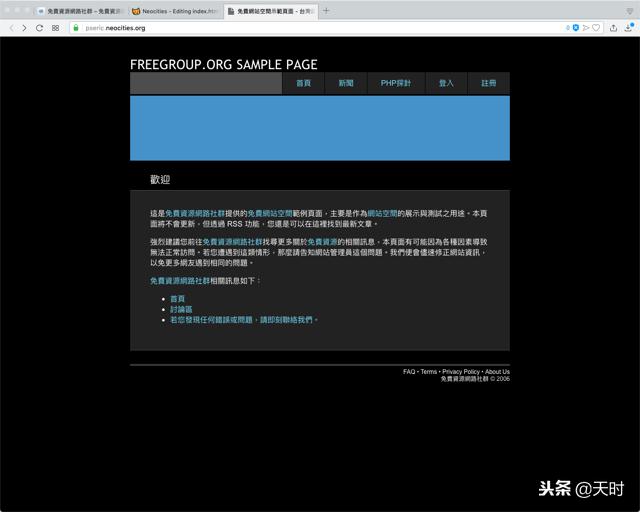Image resolution: width=640 pixels, height=512 pixels.
Task: Click the browser forward arrow
Action: tap(25, 28)
